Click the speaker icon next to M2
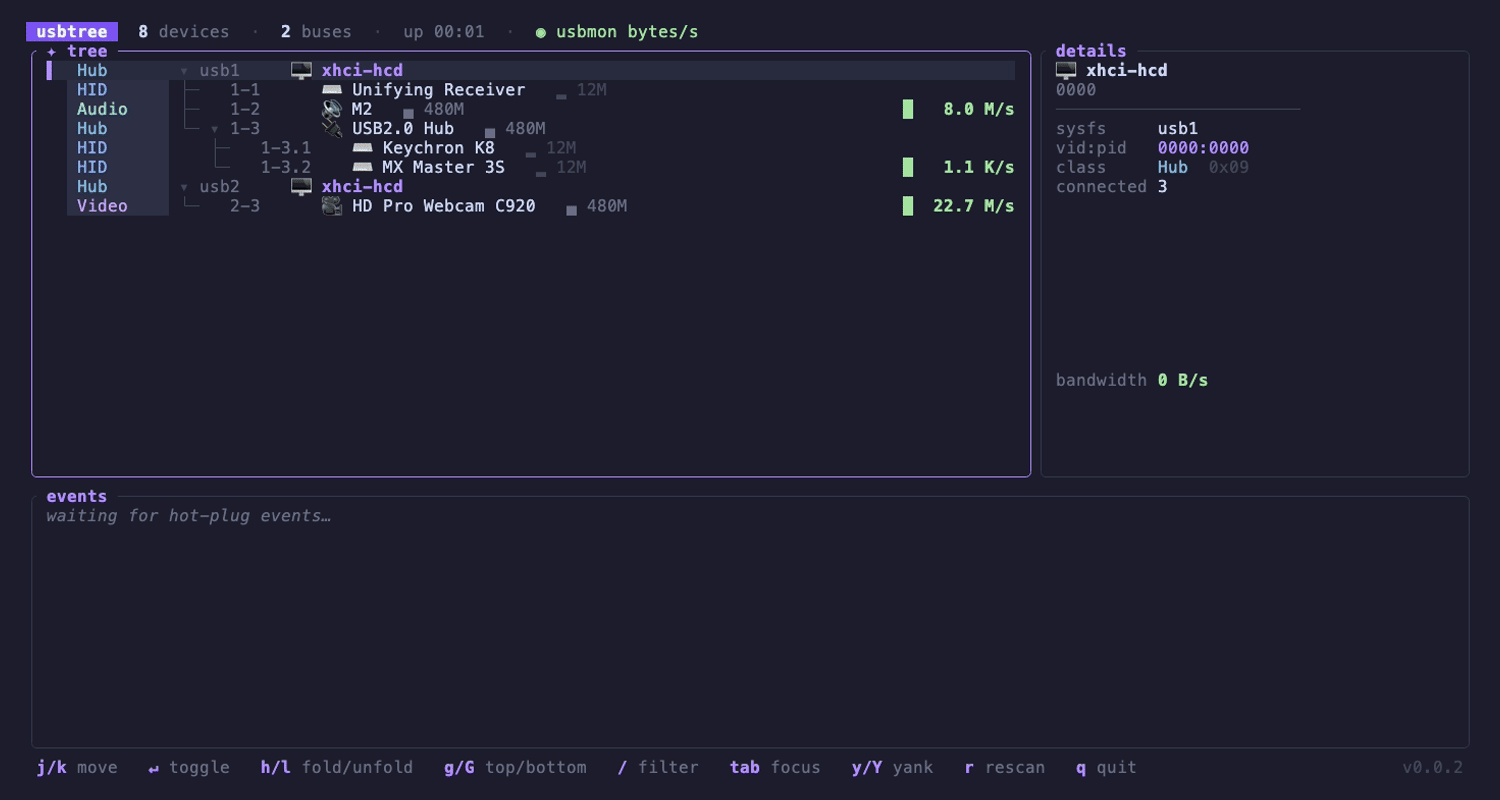Screen dimensions: 1500x800 (x=332, y=109)
